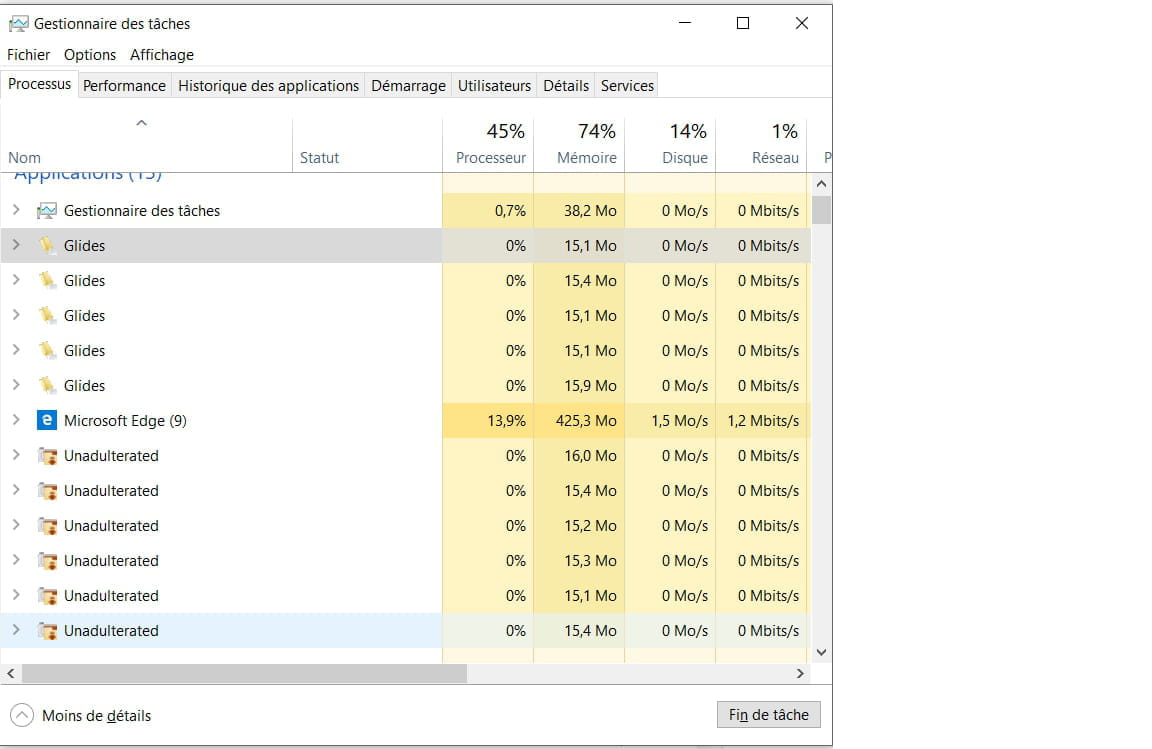This screenshot has width=1152, height=749.
Task: Click the 1,5 Mo/s disk value
Action: tap(680, 420)
